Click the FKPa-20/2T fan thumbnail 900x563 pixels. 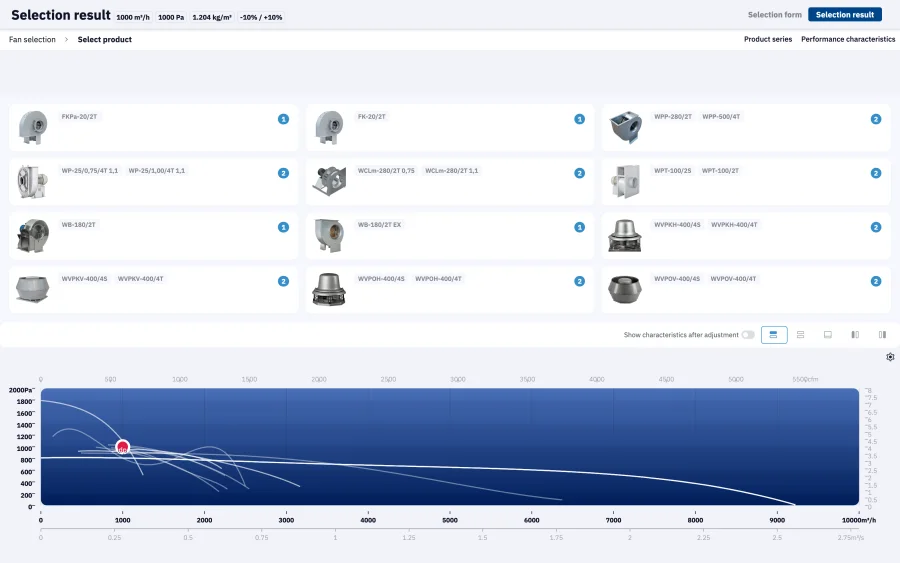click(33, 127)
